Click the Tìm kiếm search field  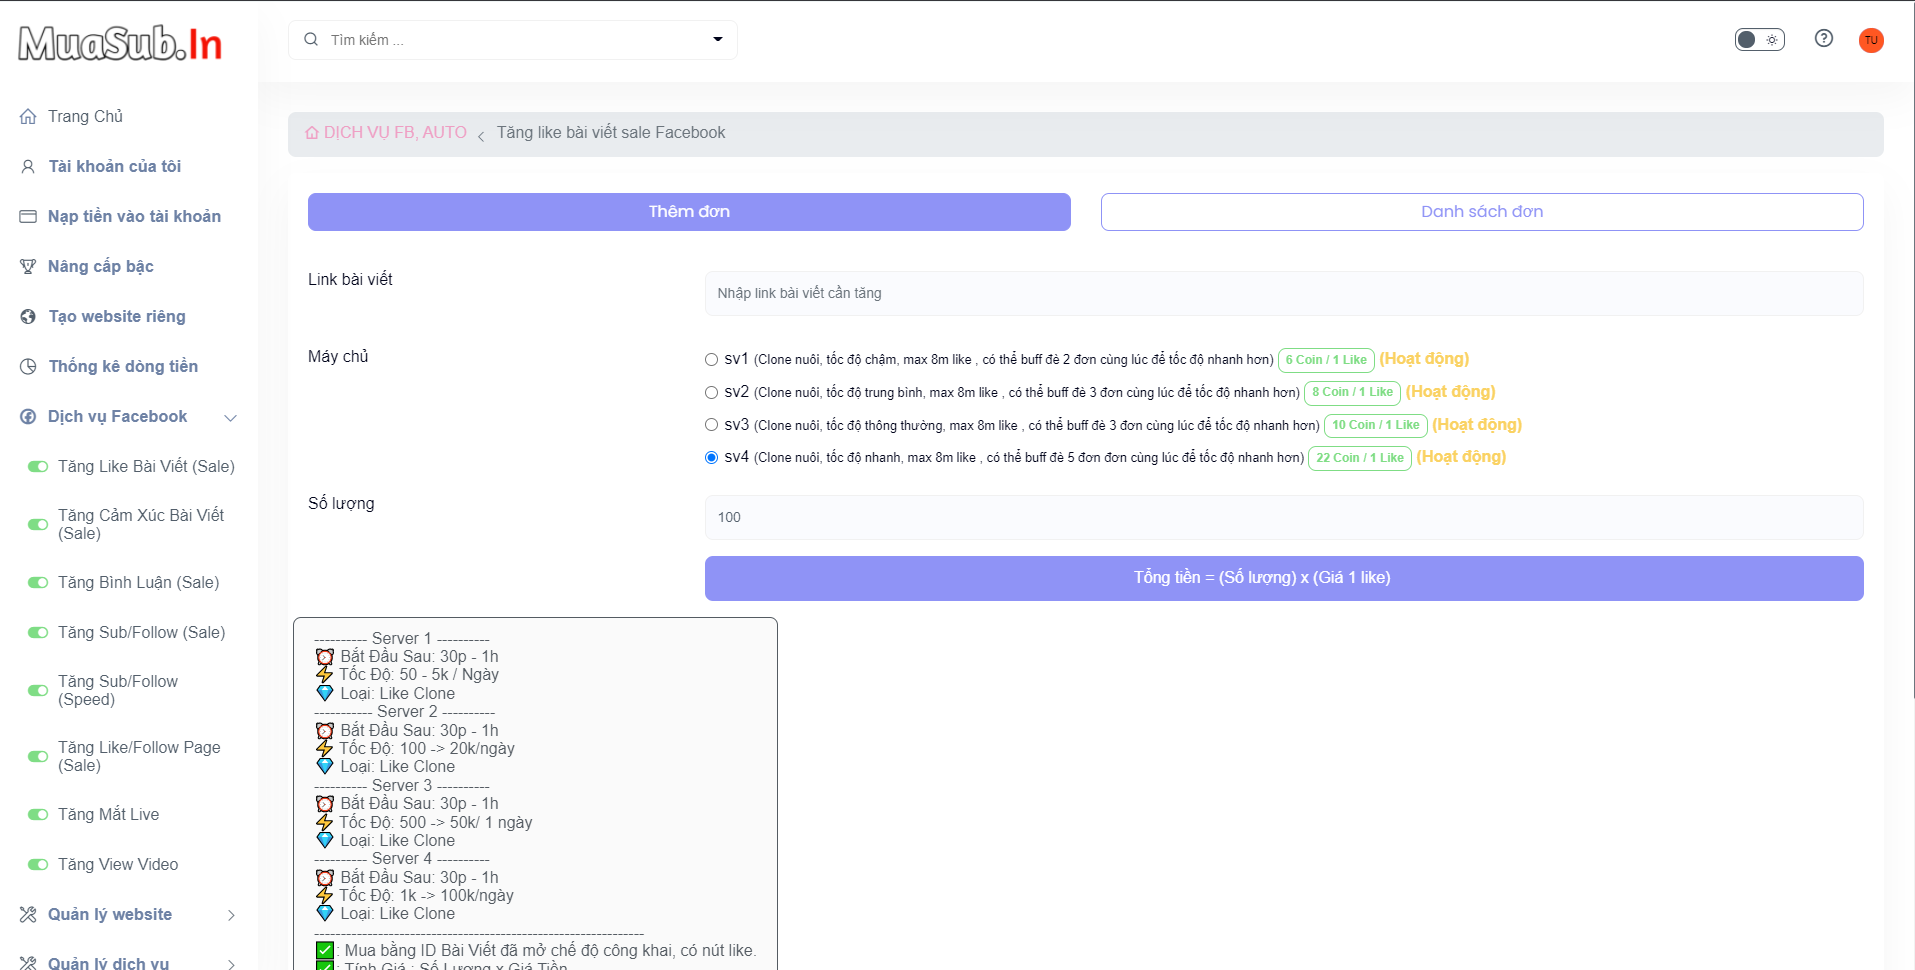click(513, 40)
